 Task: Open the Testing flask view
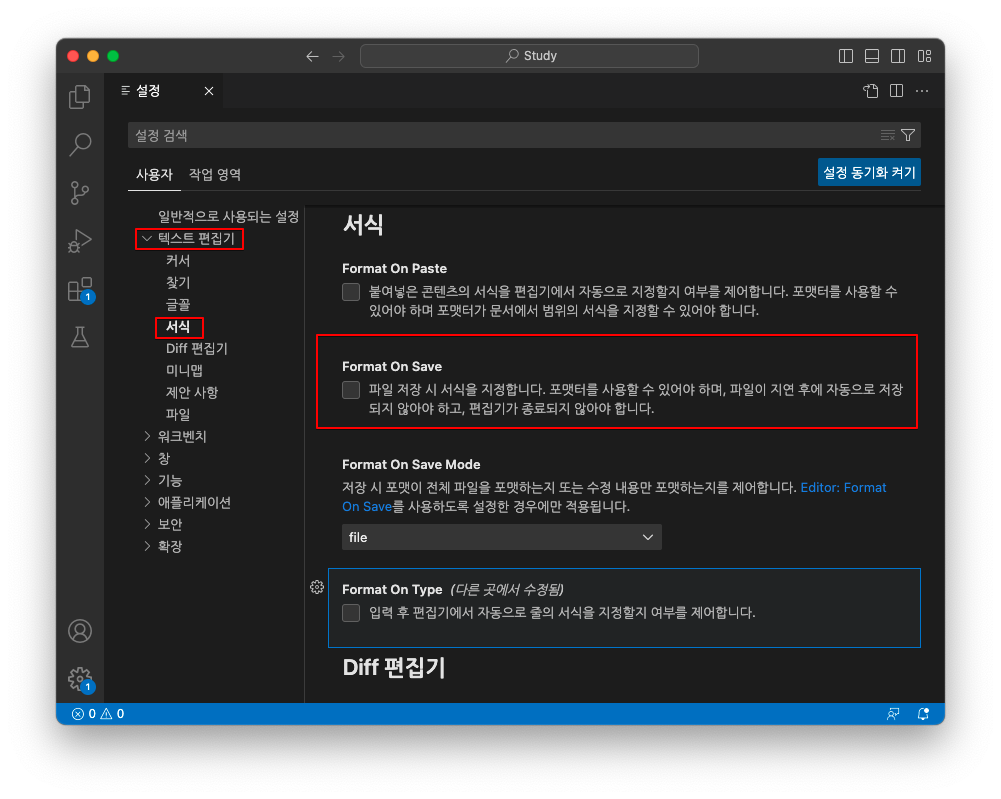pyautogui.click(x=80, y=337)
